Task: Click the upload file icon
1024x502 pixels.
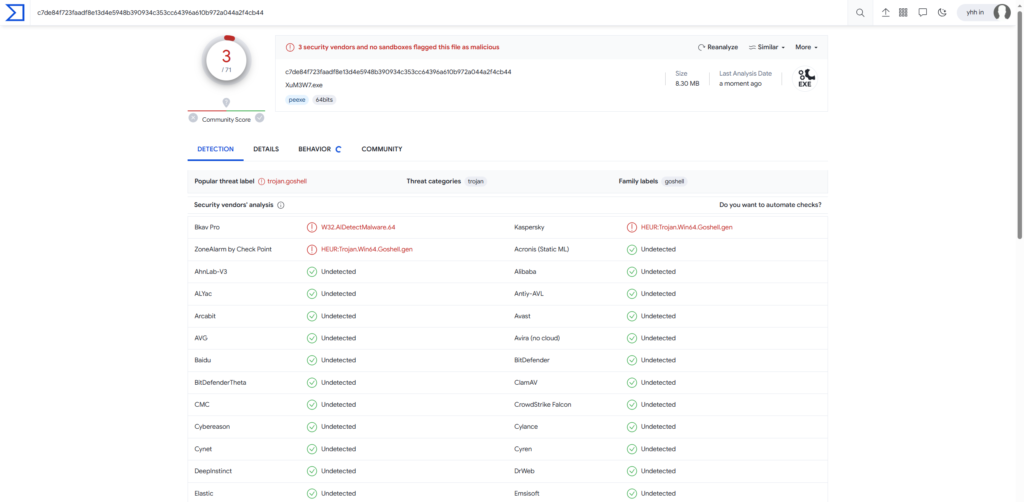Action: 886,12
